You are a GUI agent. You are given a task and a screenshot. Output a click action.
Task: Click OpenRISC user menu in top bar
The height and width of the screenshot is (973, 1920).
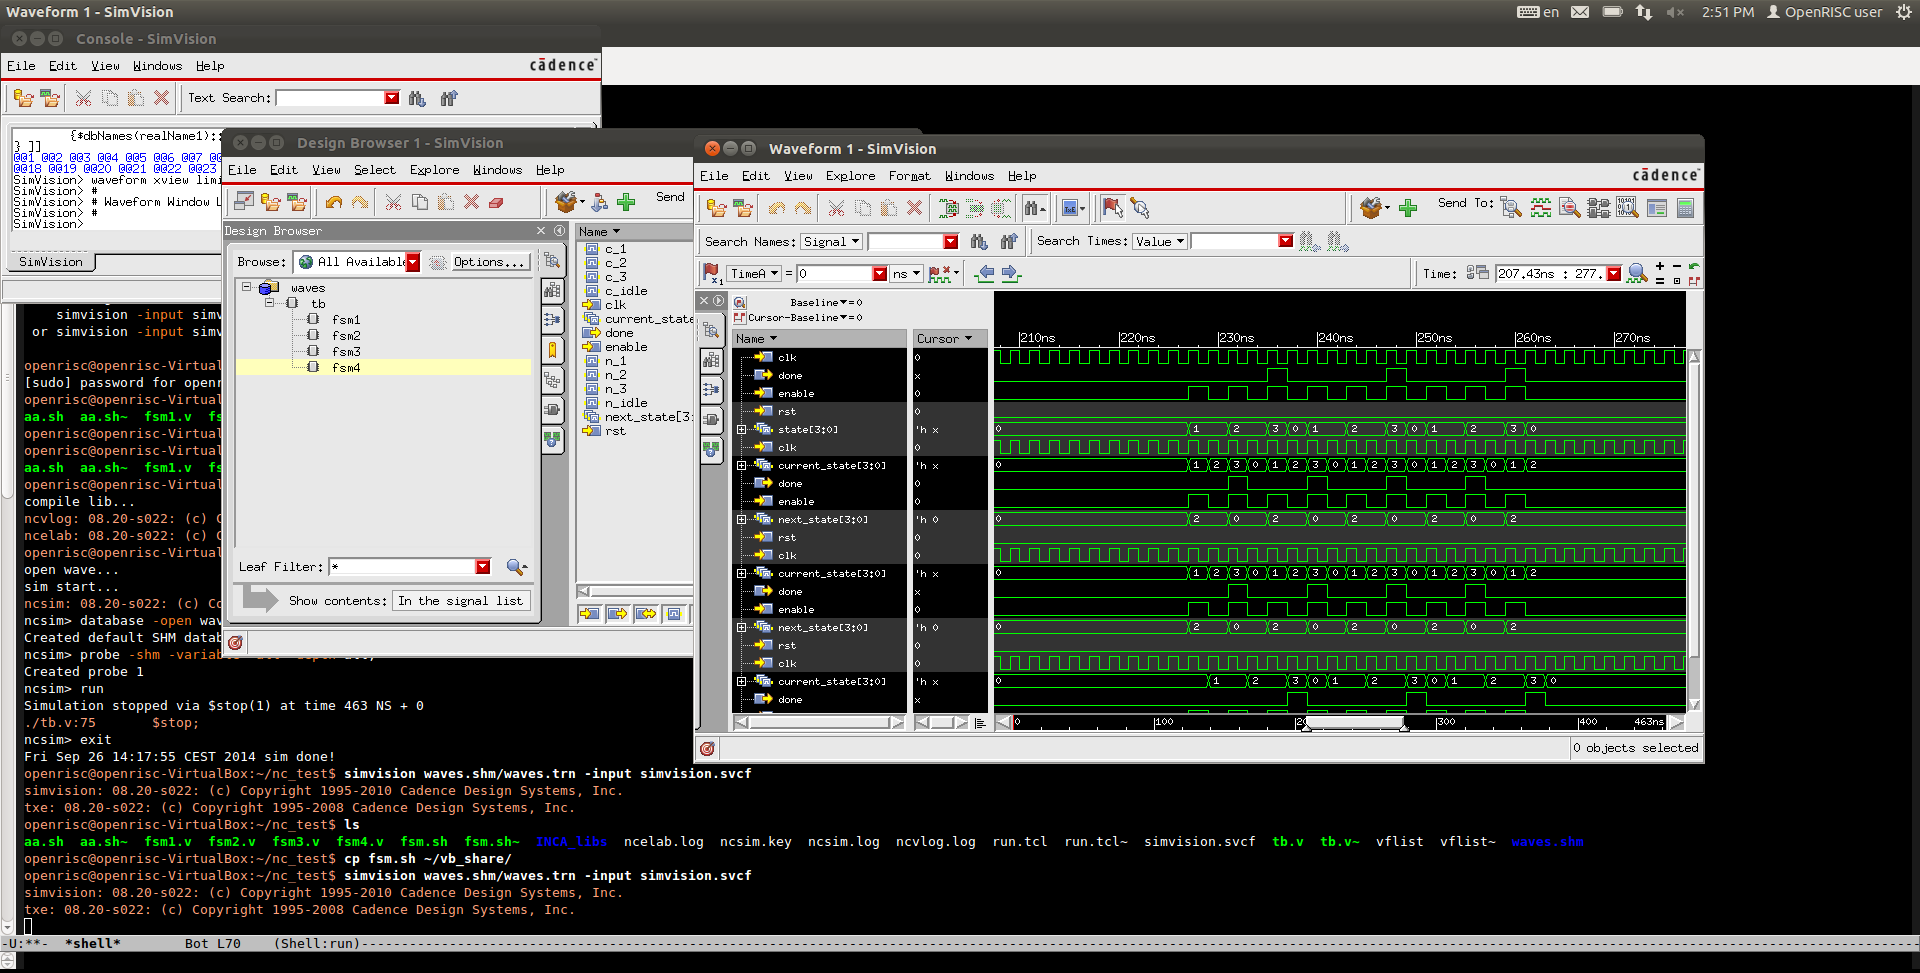coord(1825,12)
